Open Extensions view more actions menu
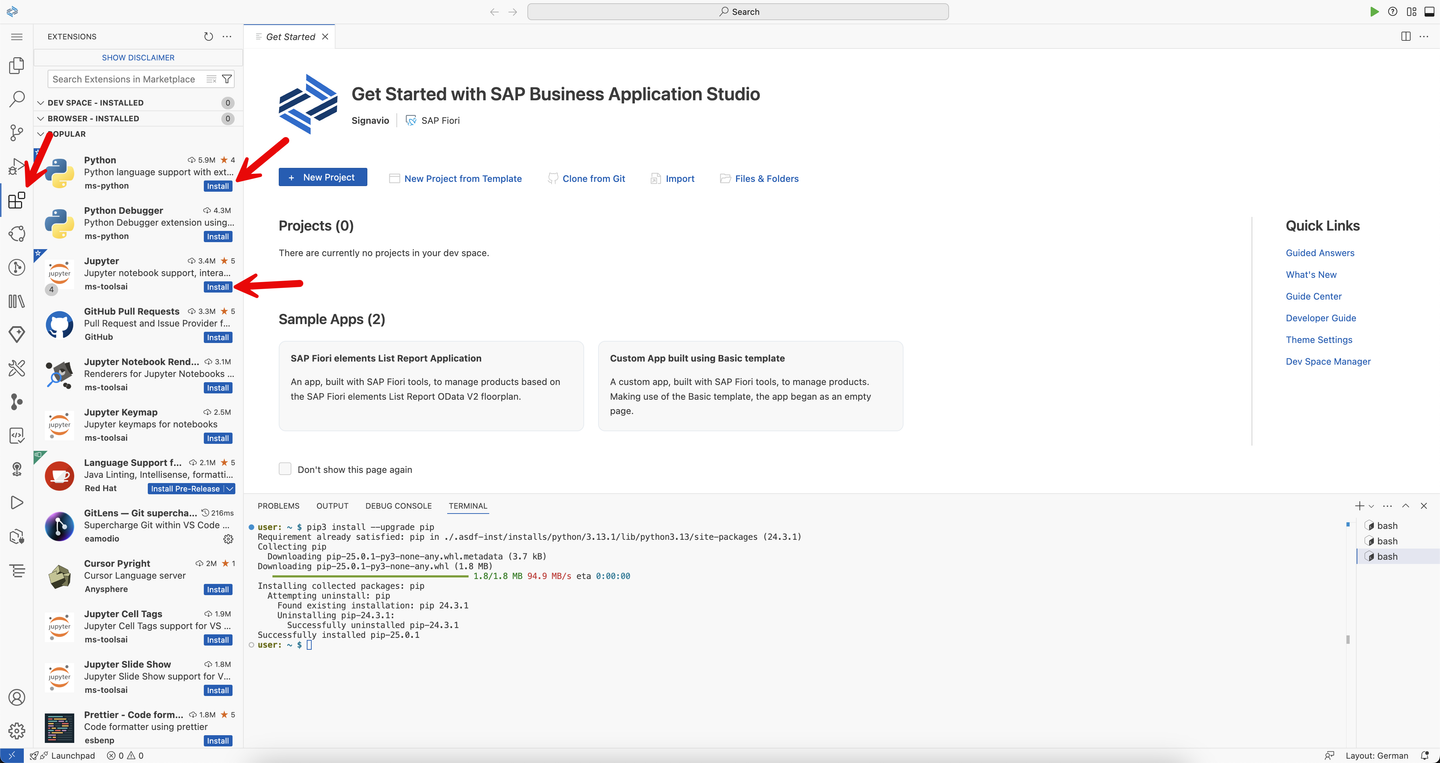1440x763 pixels. 227,37
